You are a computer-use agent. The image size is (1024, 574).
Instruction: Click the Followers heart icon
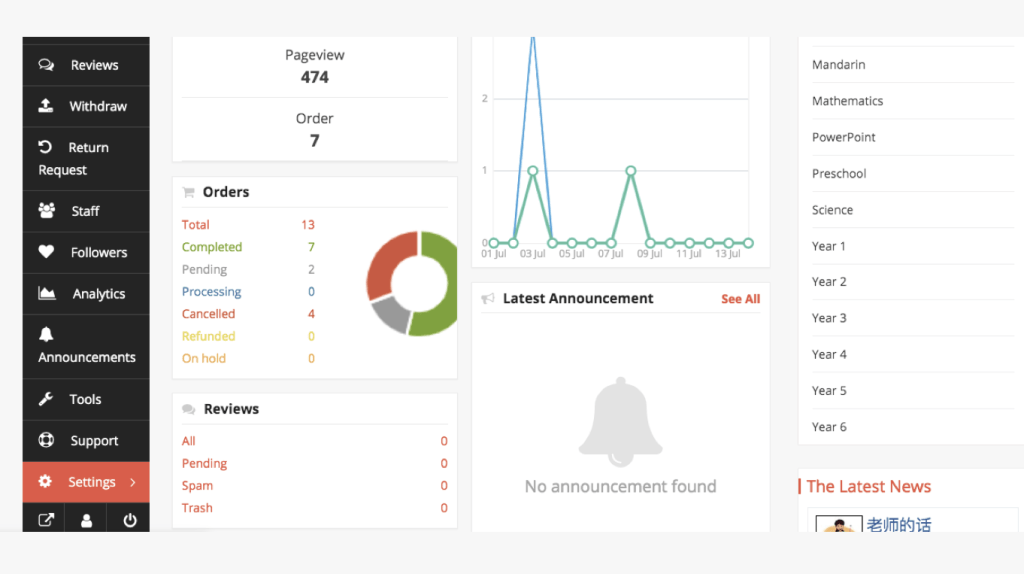pos(46,253)
